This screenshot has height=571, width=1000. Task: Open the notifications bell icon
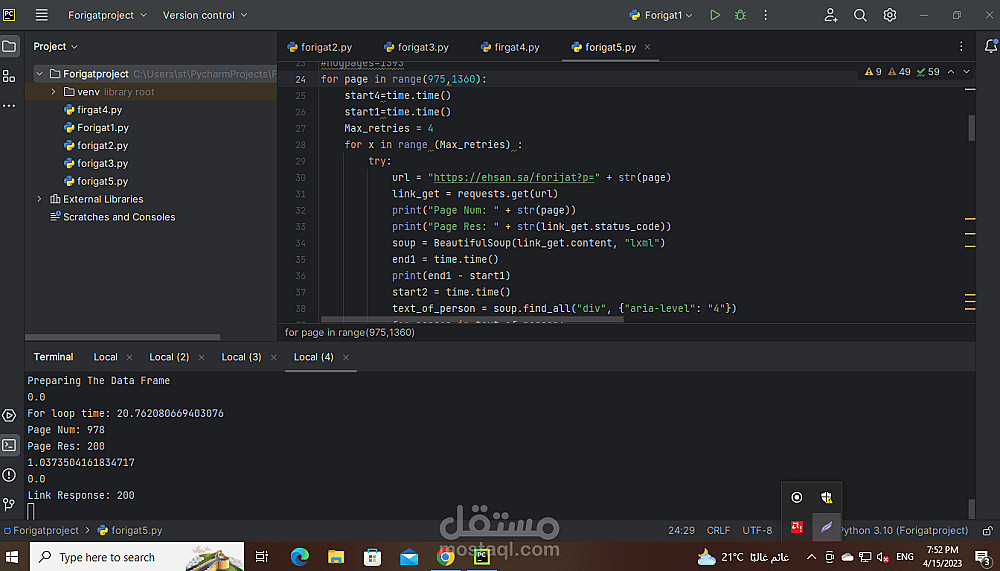[991, 47]
